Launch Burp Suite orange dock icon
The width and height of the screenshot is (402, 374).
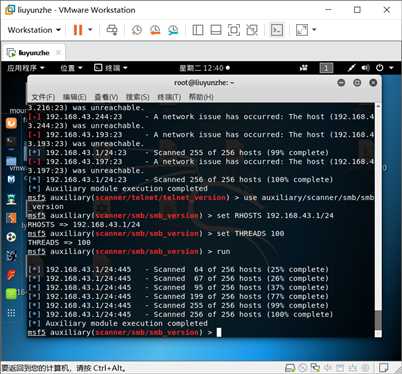point(11,218)
